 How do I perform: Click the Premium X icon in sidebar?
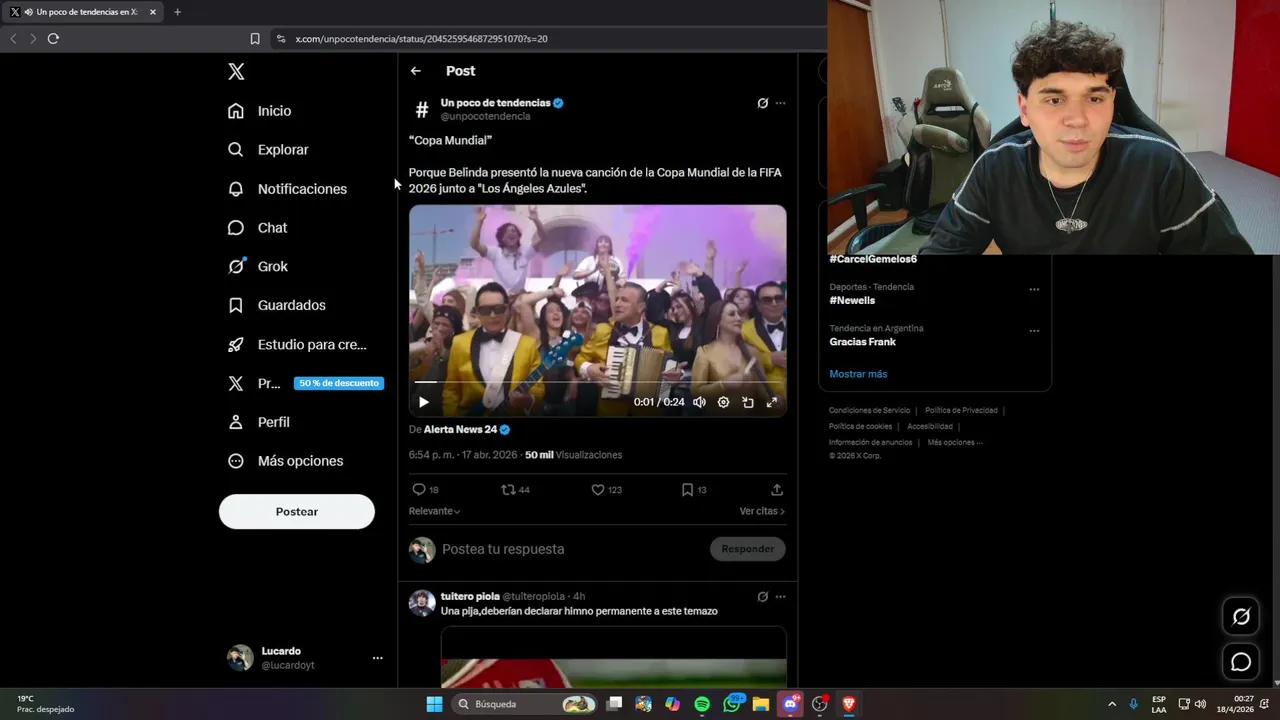pyautogui.click(x=236, y=383)
